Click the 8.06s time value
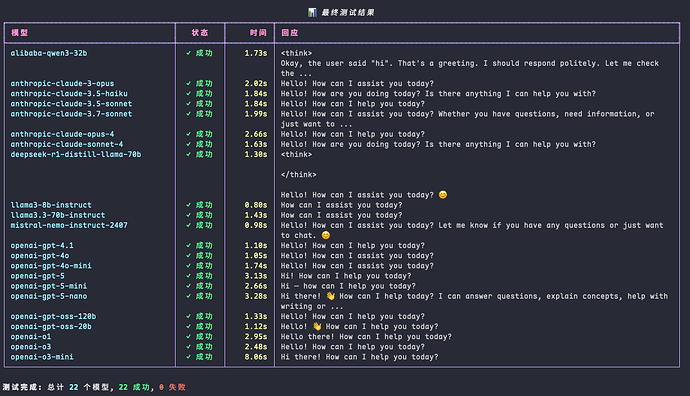Image resolution: width=690 pixels, height=396 pixels. pos(256,356)
